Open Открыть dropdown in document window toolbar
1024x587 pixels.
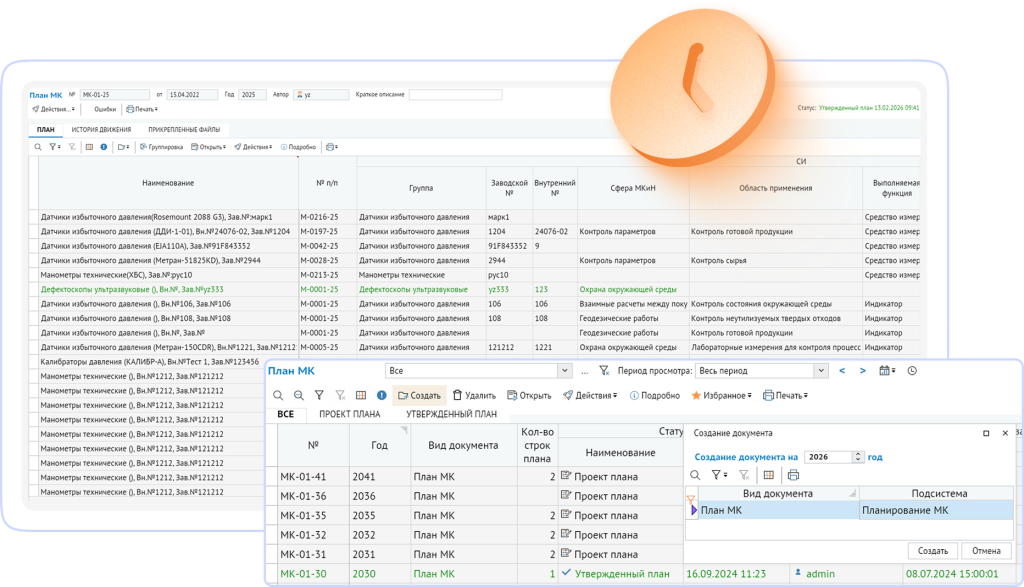point(208,147)
